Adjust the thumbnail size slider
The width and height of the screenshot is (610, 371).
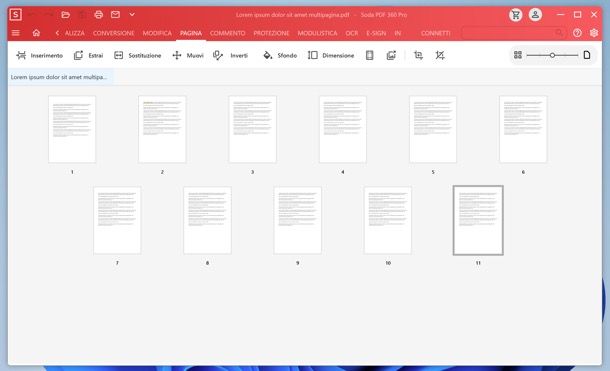[552, 55]
